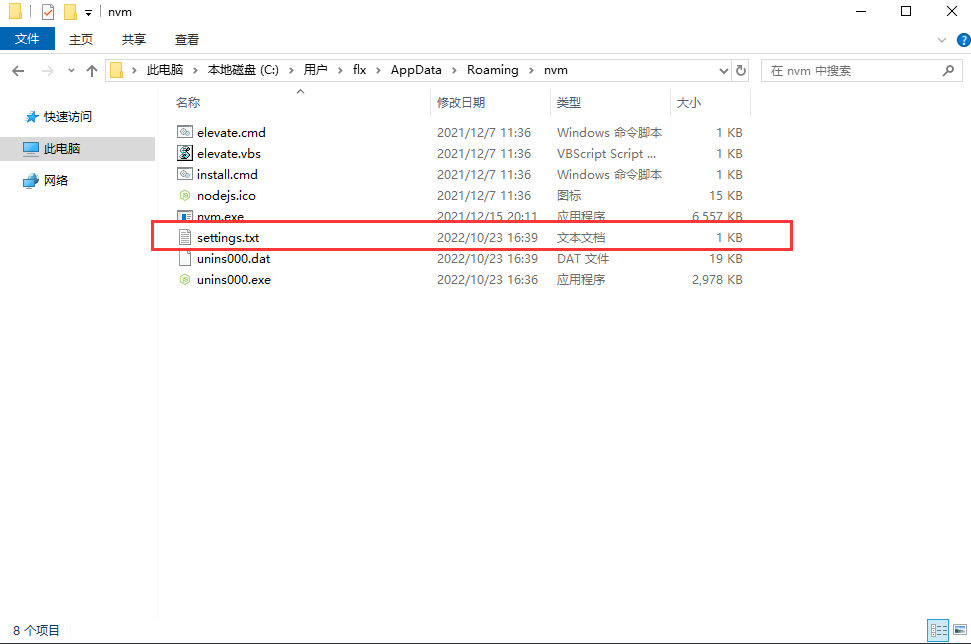
Task: Open address bar history dropdown
Action: (x=723, y=71)
